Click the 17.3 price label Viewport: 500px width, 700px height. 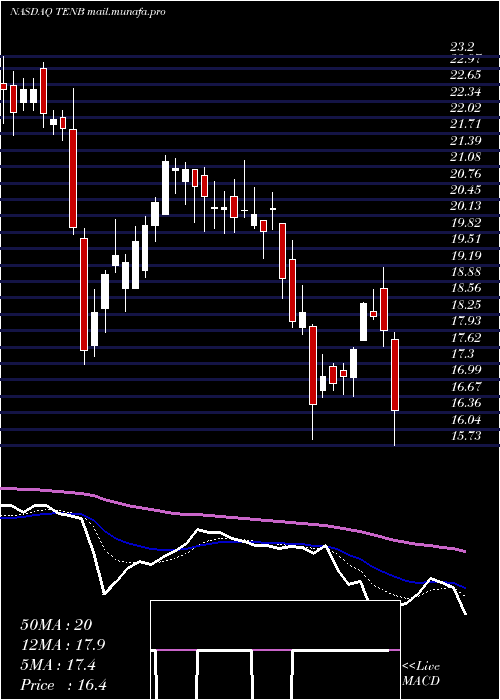pos(462,354)
